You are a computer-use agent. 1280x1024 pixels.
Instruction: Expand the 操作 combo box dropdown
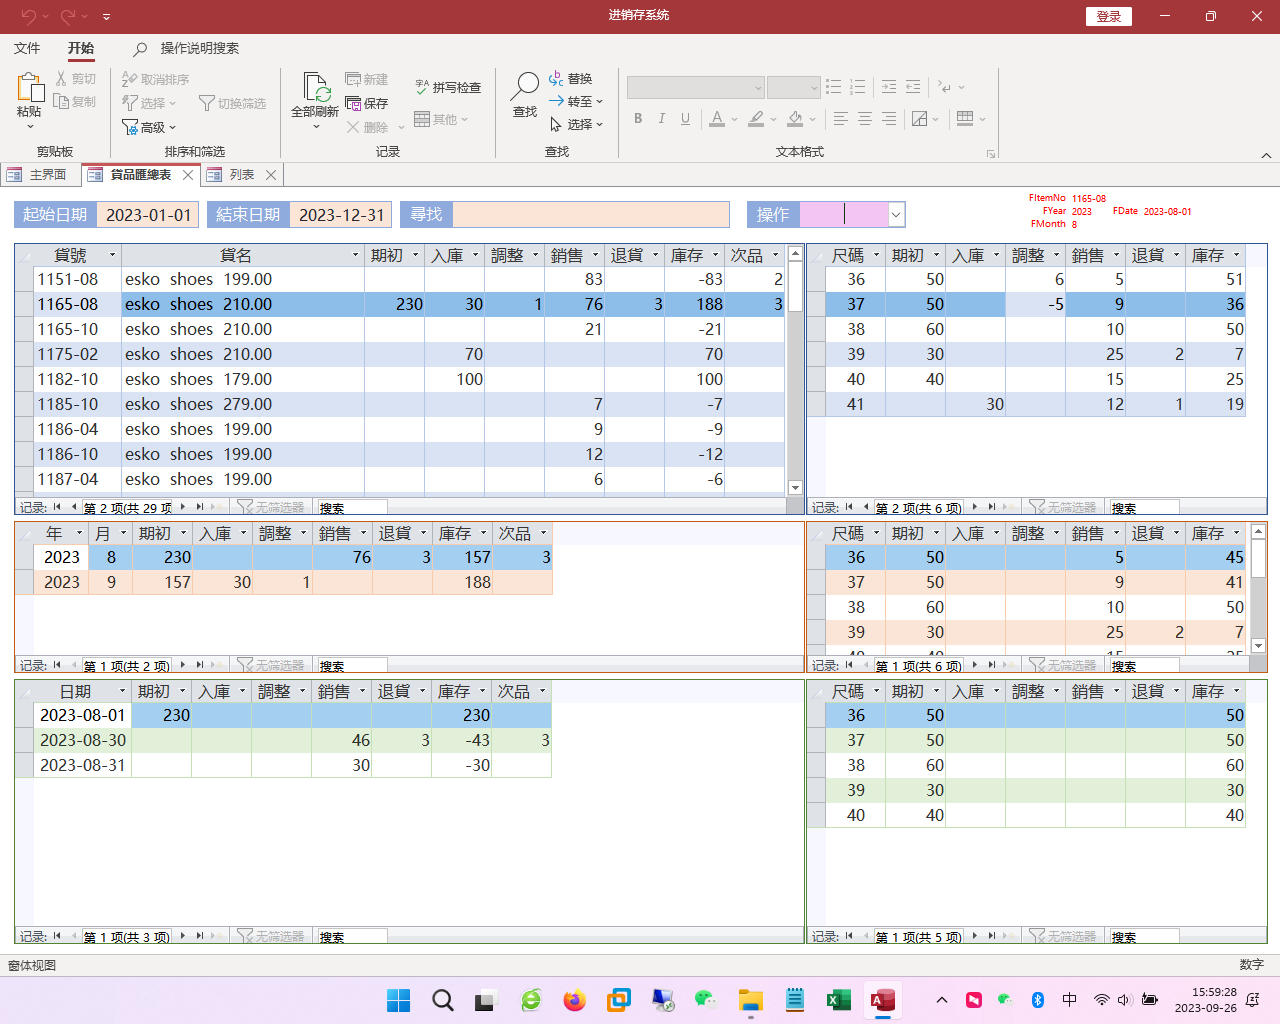[896, 214]
